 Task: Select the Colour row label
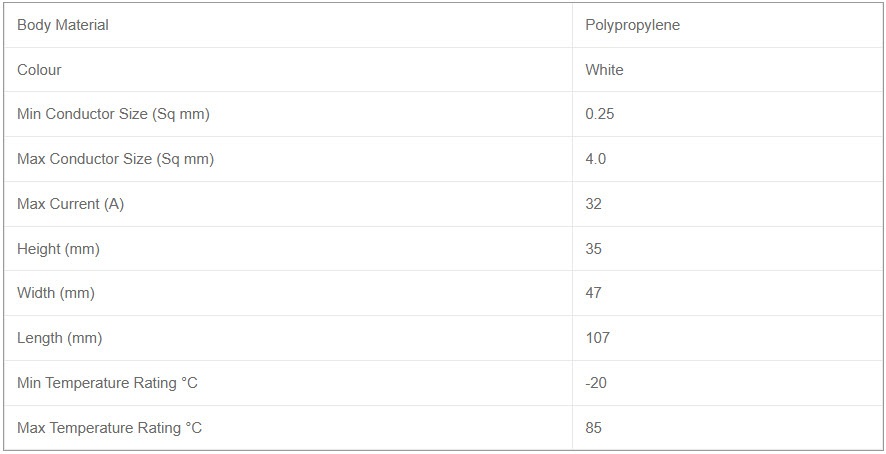39,70
